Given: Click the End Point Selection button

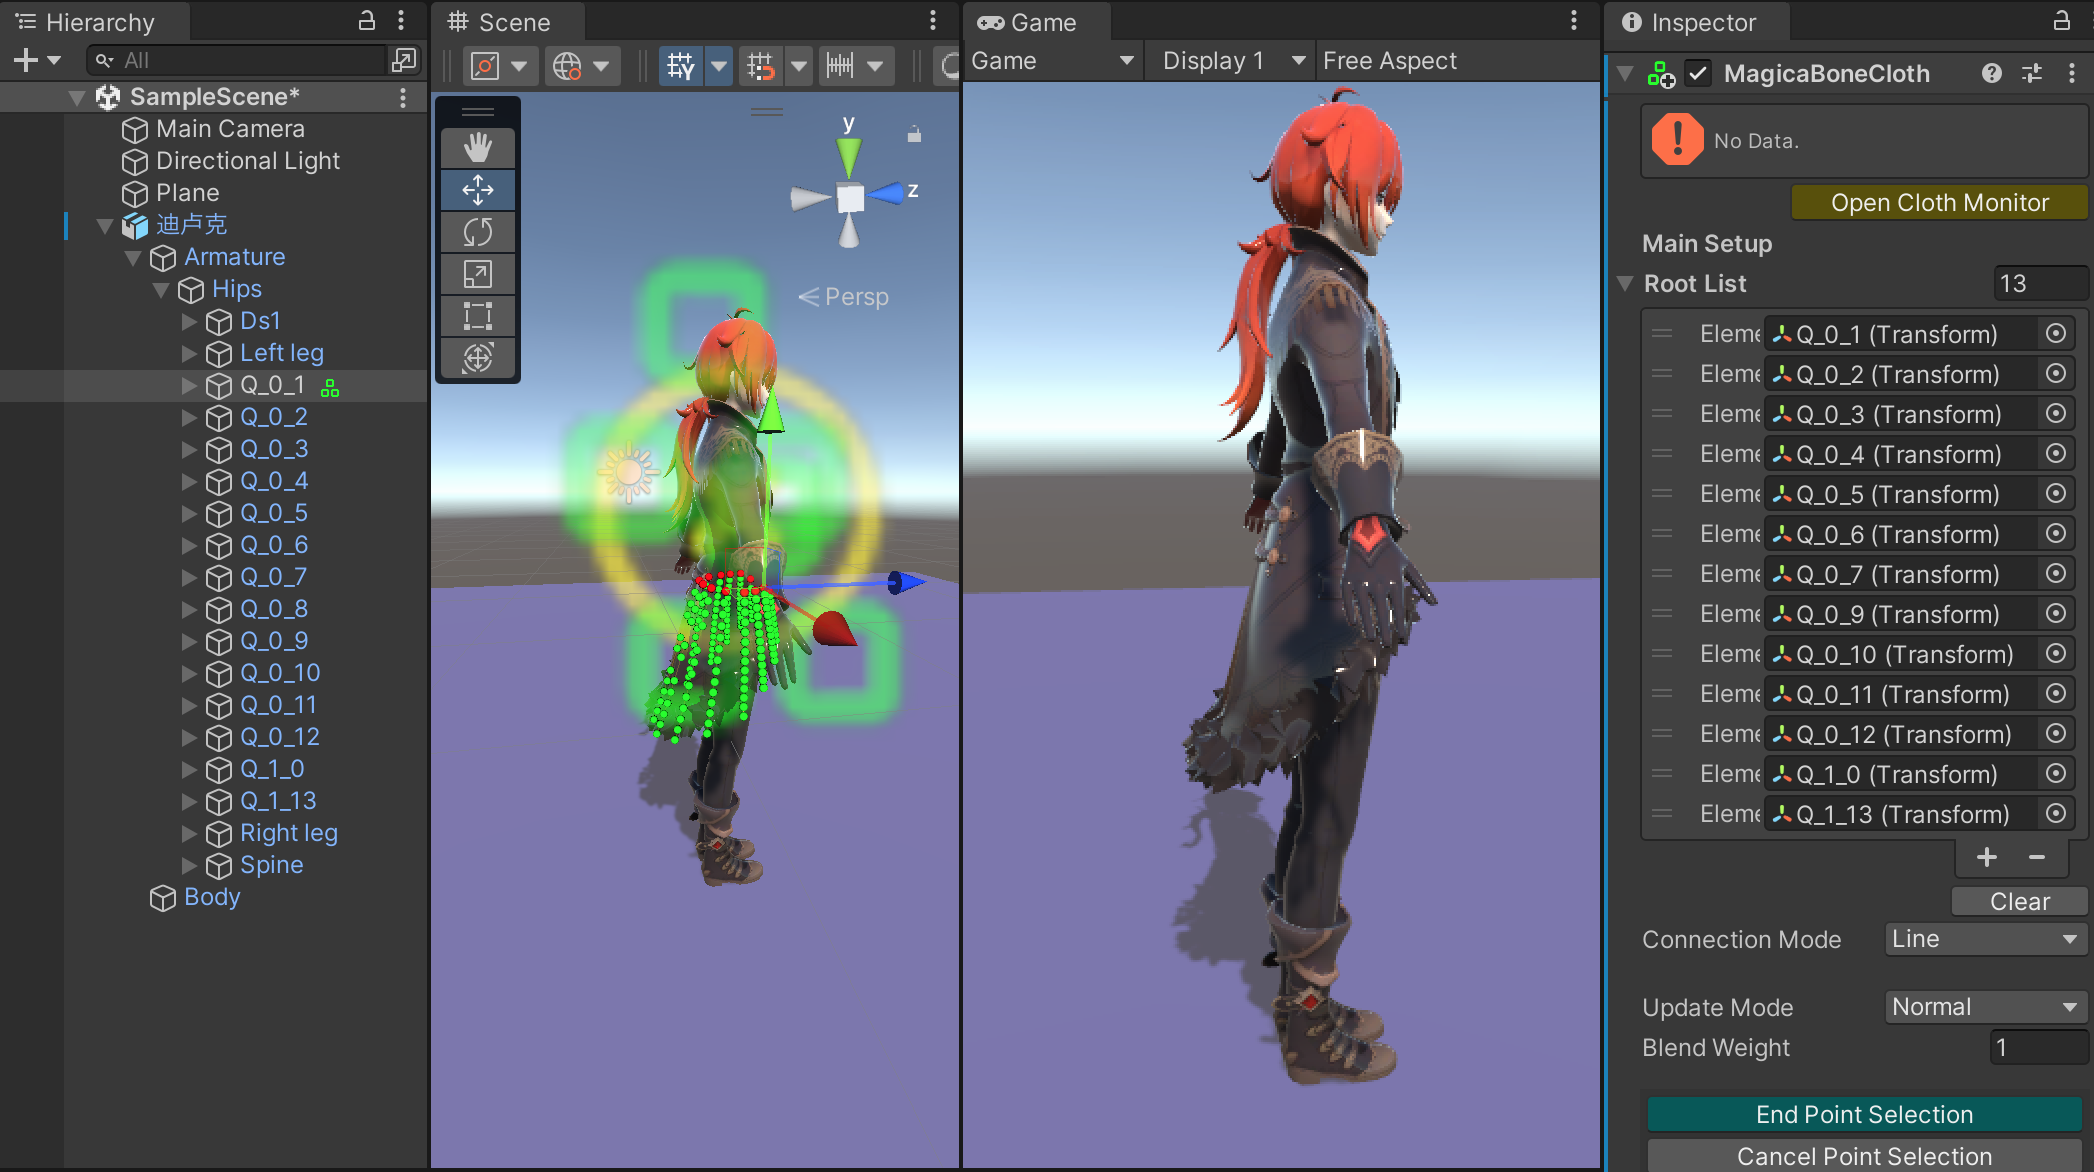Looking at the screenshot, I should [x=1864, y=1114].
